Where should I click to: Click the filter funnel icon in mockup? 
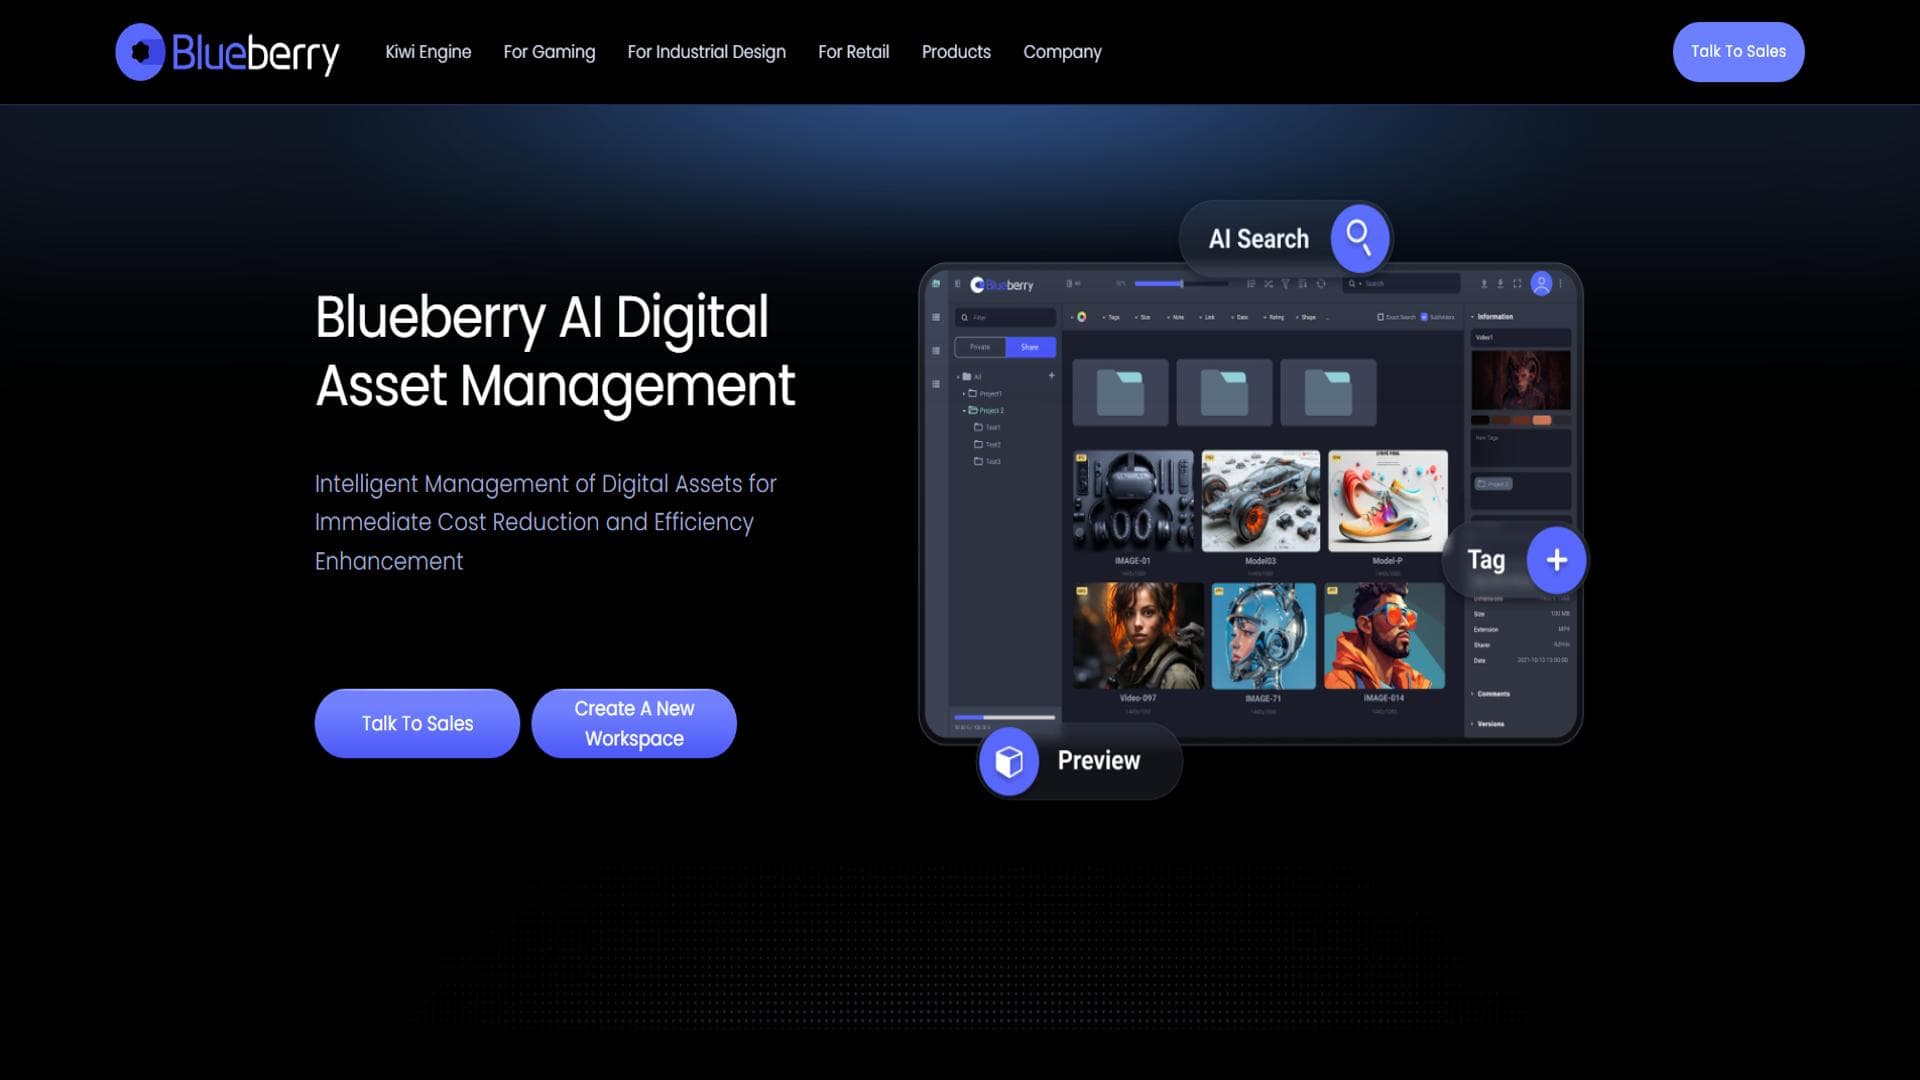click(x=1285, y=284)
